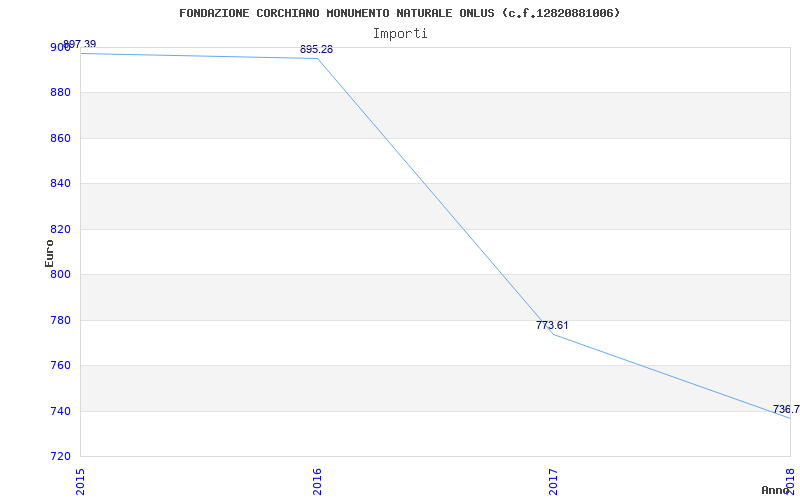The image size is (800, 500).
Task: Select the 897.39 data label
Action: 80,44
